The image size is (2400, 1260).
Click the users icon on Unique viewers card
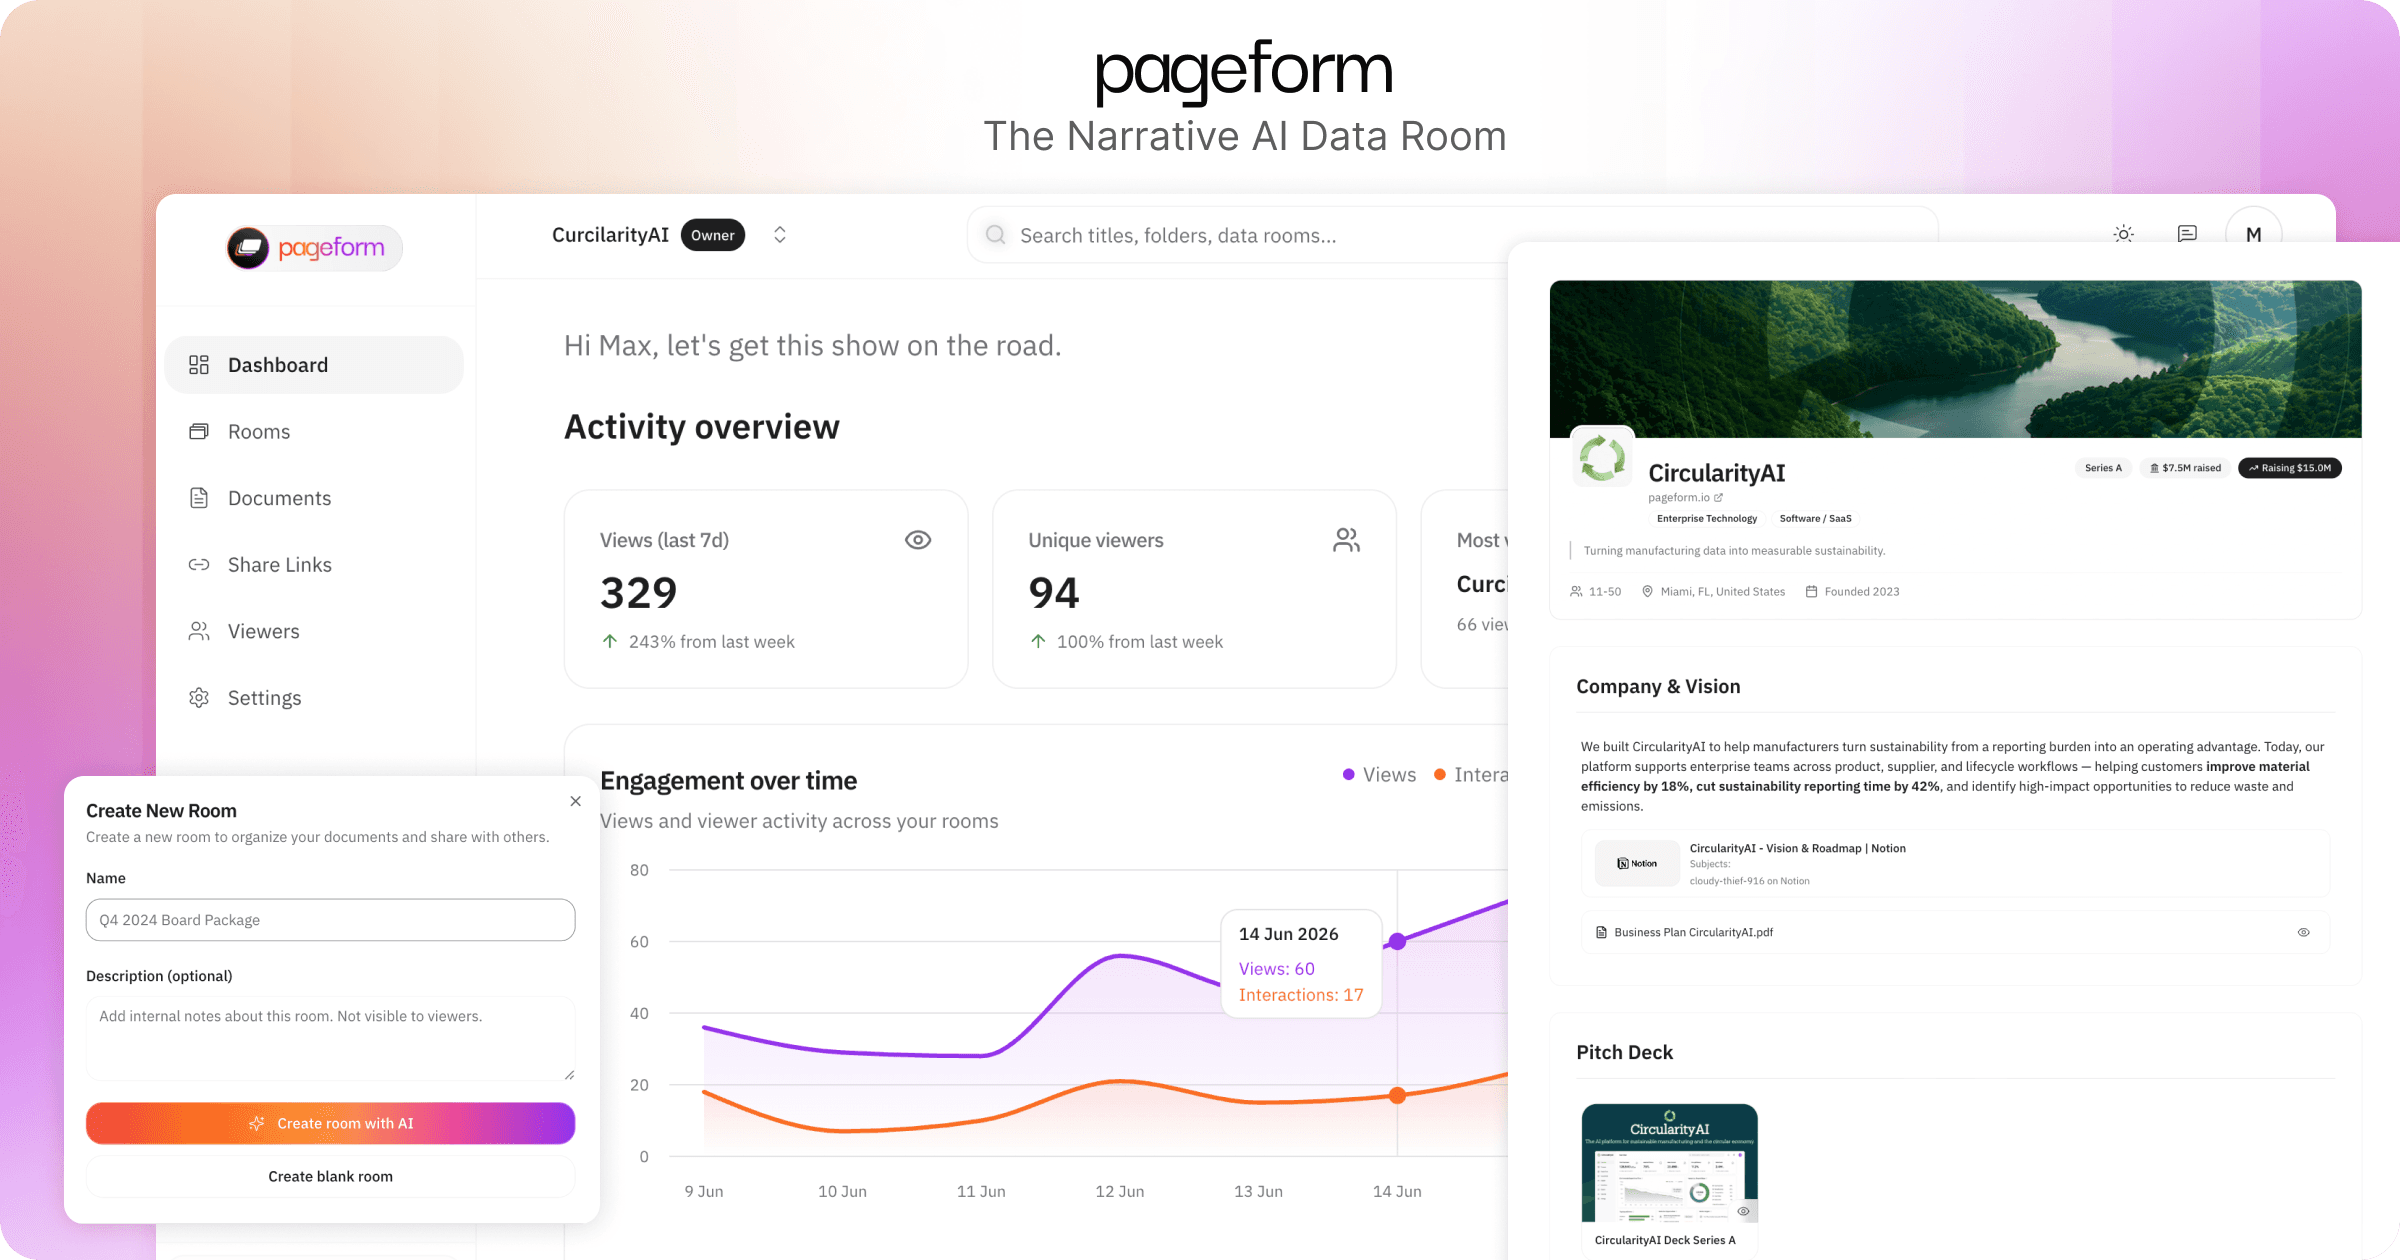click(1346, 540)
